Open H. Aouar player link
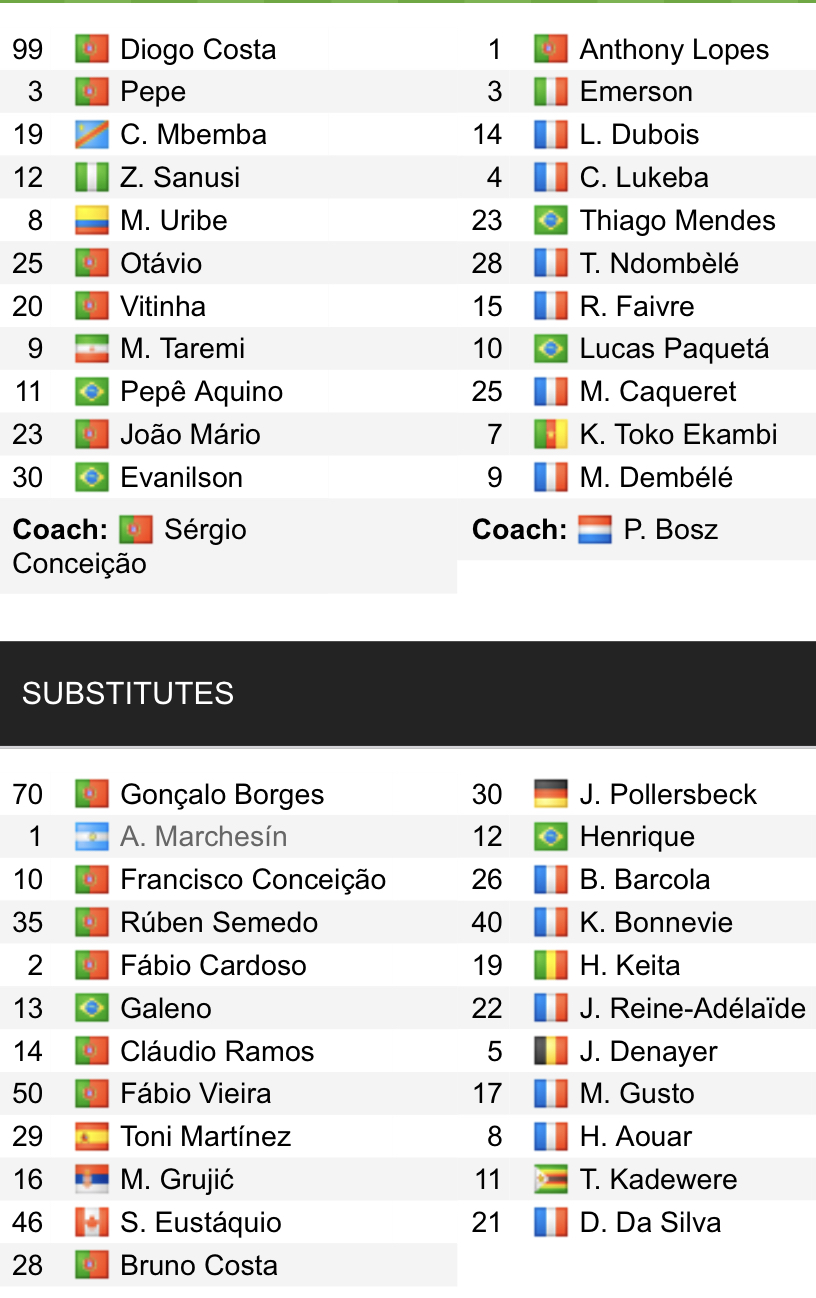The image size is (816, 1298). (x=636, y=1137)
